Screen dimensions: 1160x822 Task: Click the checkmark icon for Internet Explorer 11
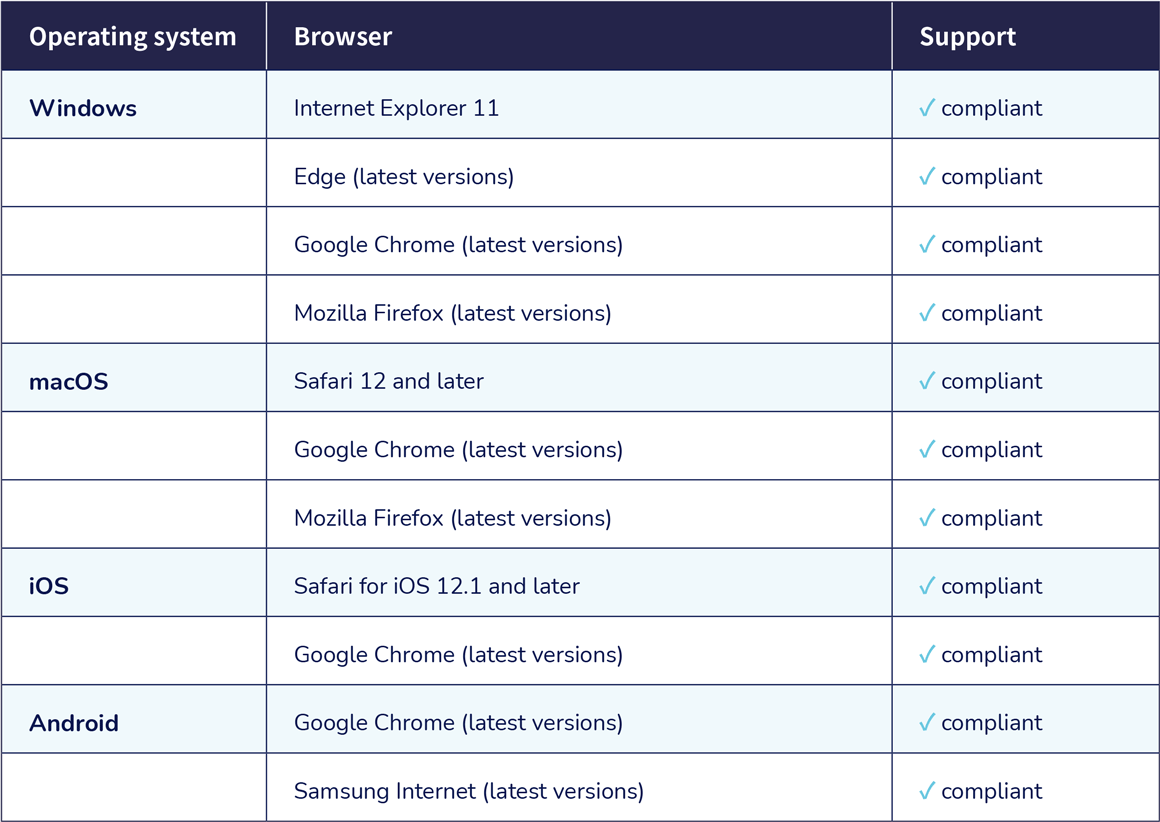[x=927, y=108]
